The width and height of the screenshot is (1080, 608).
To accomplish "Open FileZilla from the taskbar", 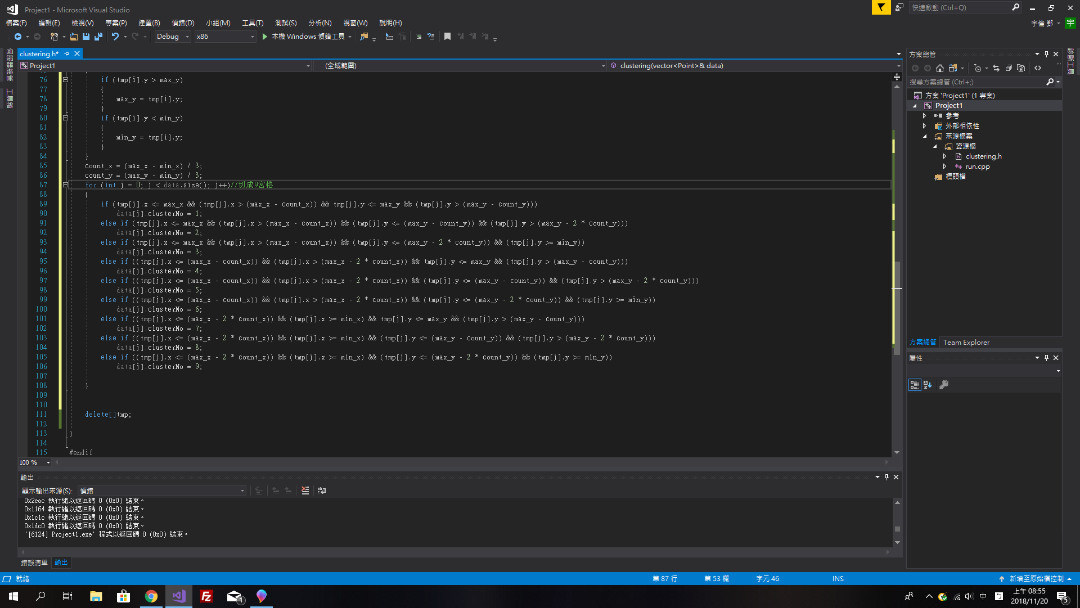I will pyautogui.click(x=207, y=598).
